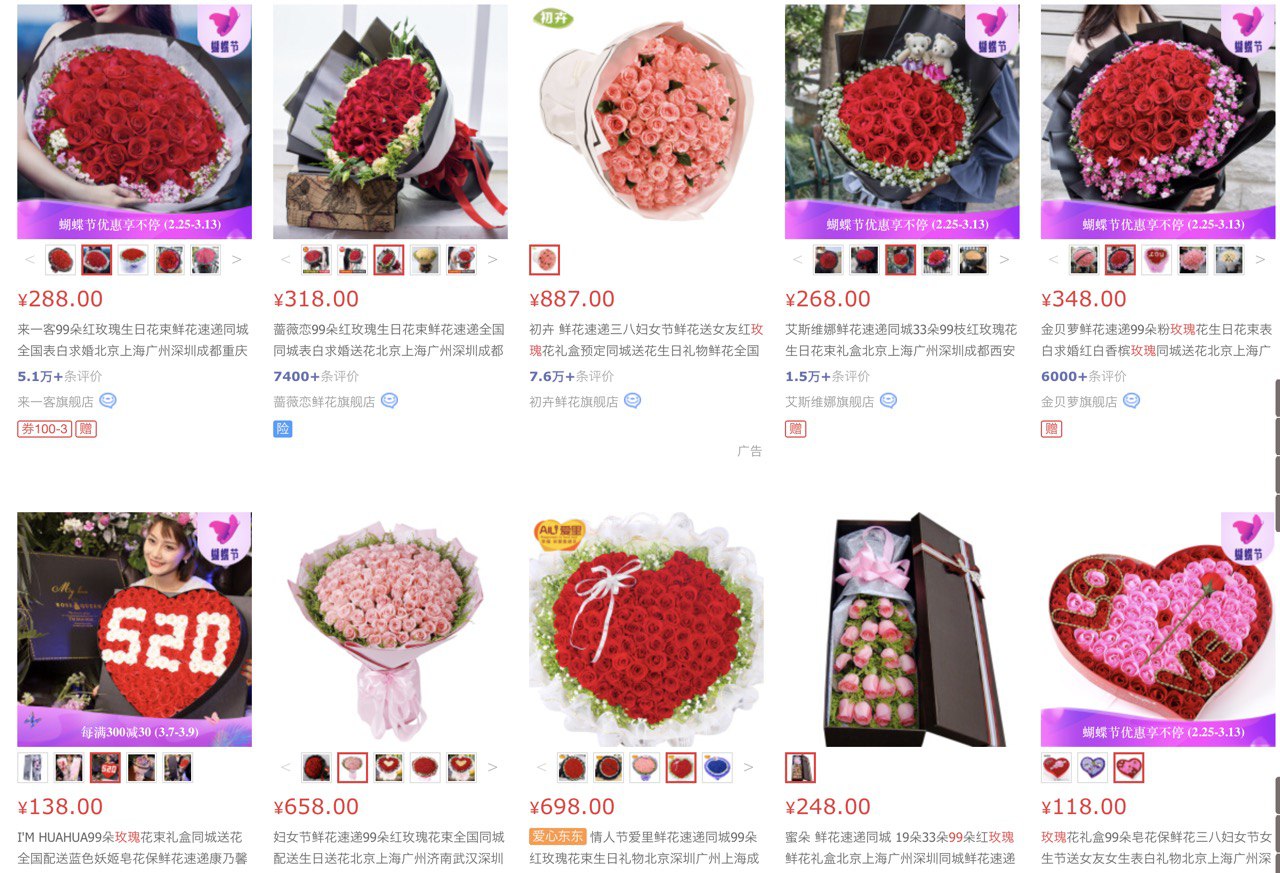The width and height of the screenshot is (1280, 873).
Task: Select blue rose variant thumbnail under ¥698.00 item
Action: [717, 768]
